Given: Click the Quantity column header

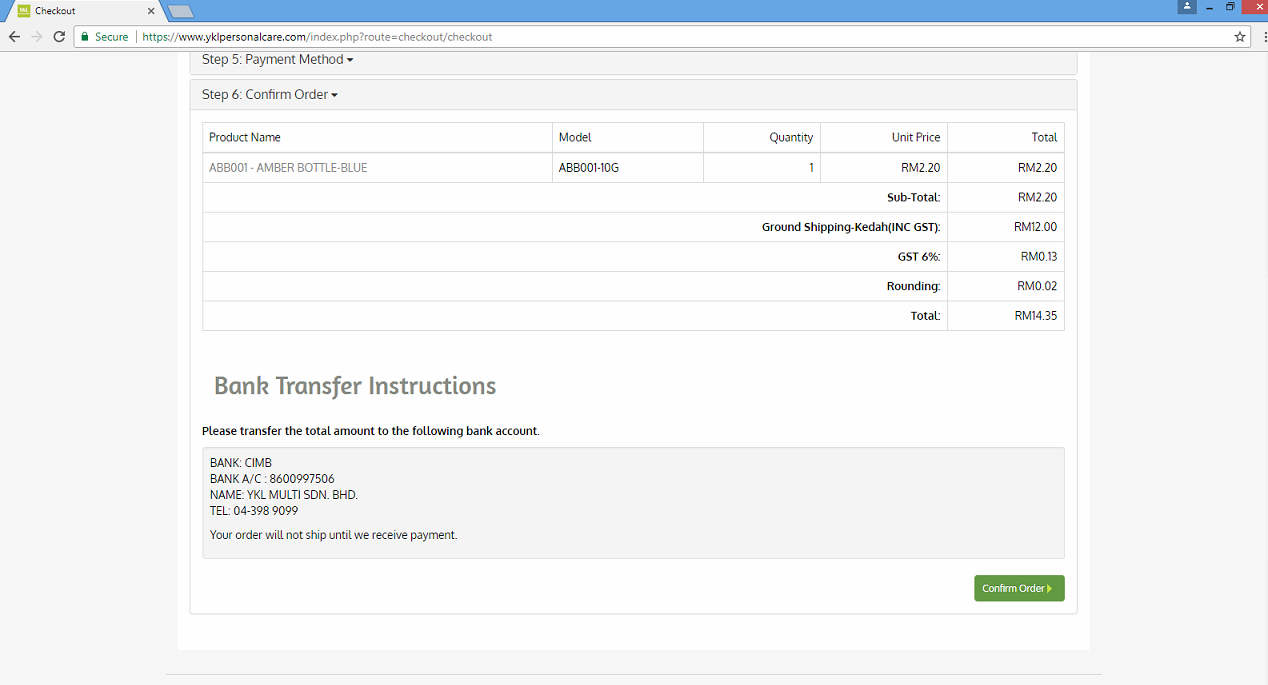Looking at the screenshot, I should point(791,138).
